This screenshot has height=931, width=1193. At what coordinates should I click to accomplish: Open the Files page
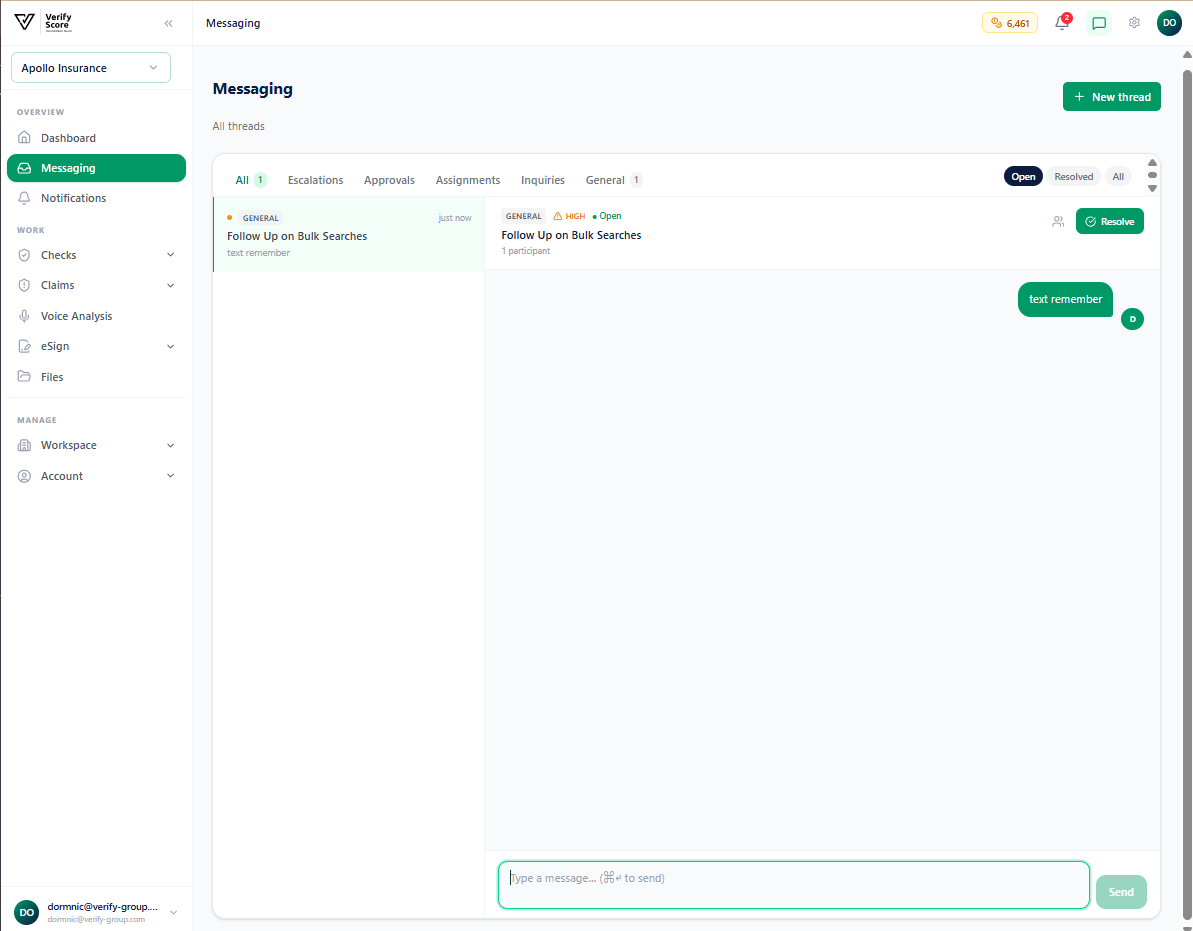coord(96,377)
